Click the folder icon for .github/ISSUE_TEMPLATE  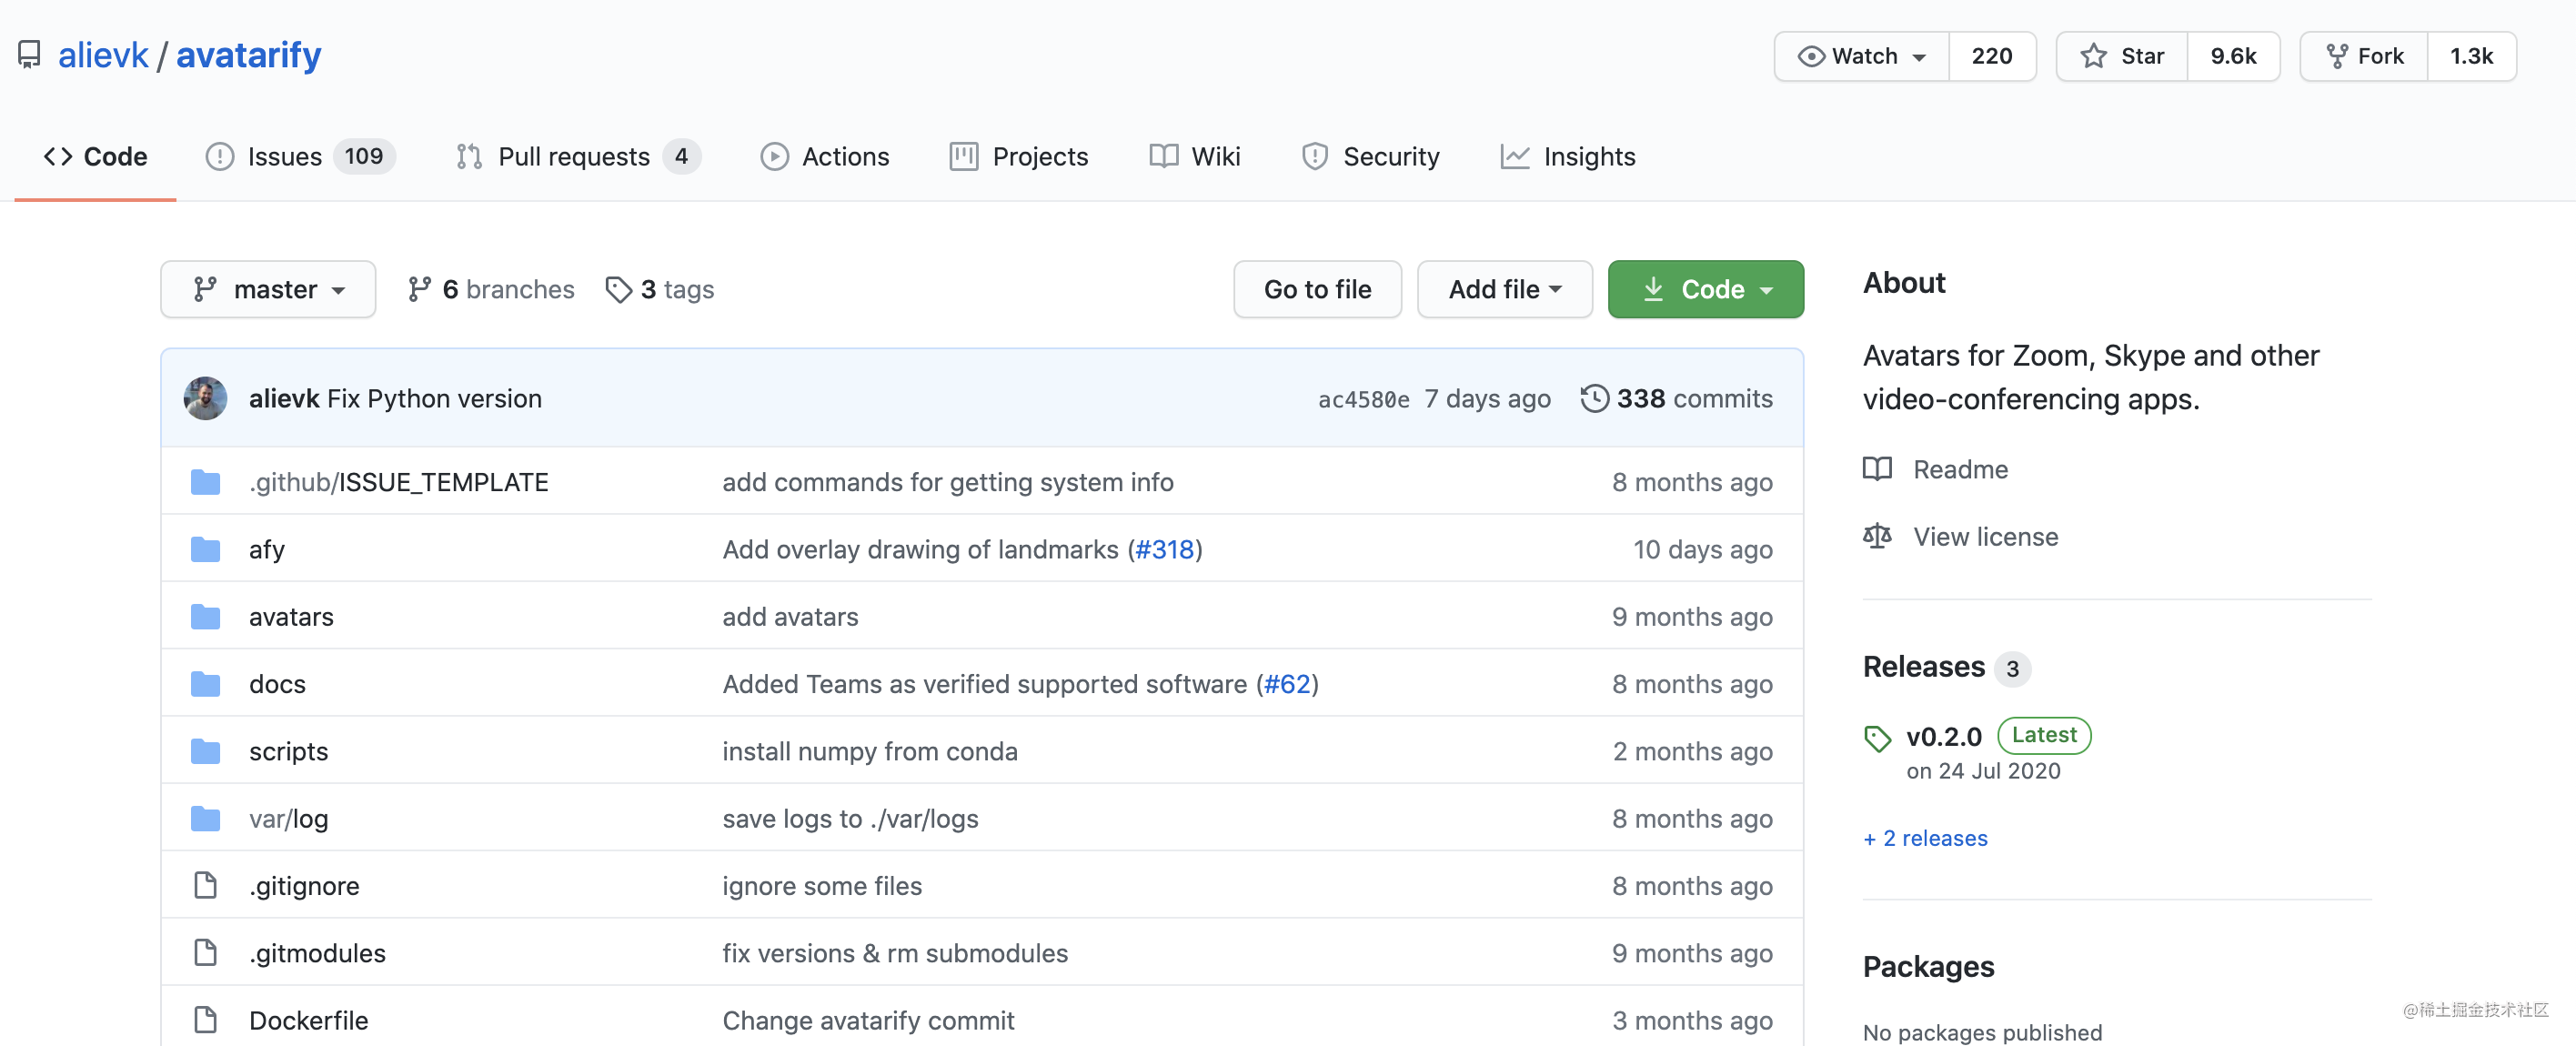[x=205, y=482]
